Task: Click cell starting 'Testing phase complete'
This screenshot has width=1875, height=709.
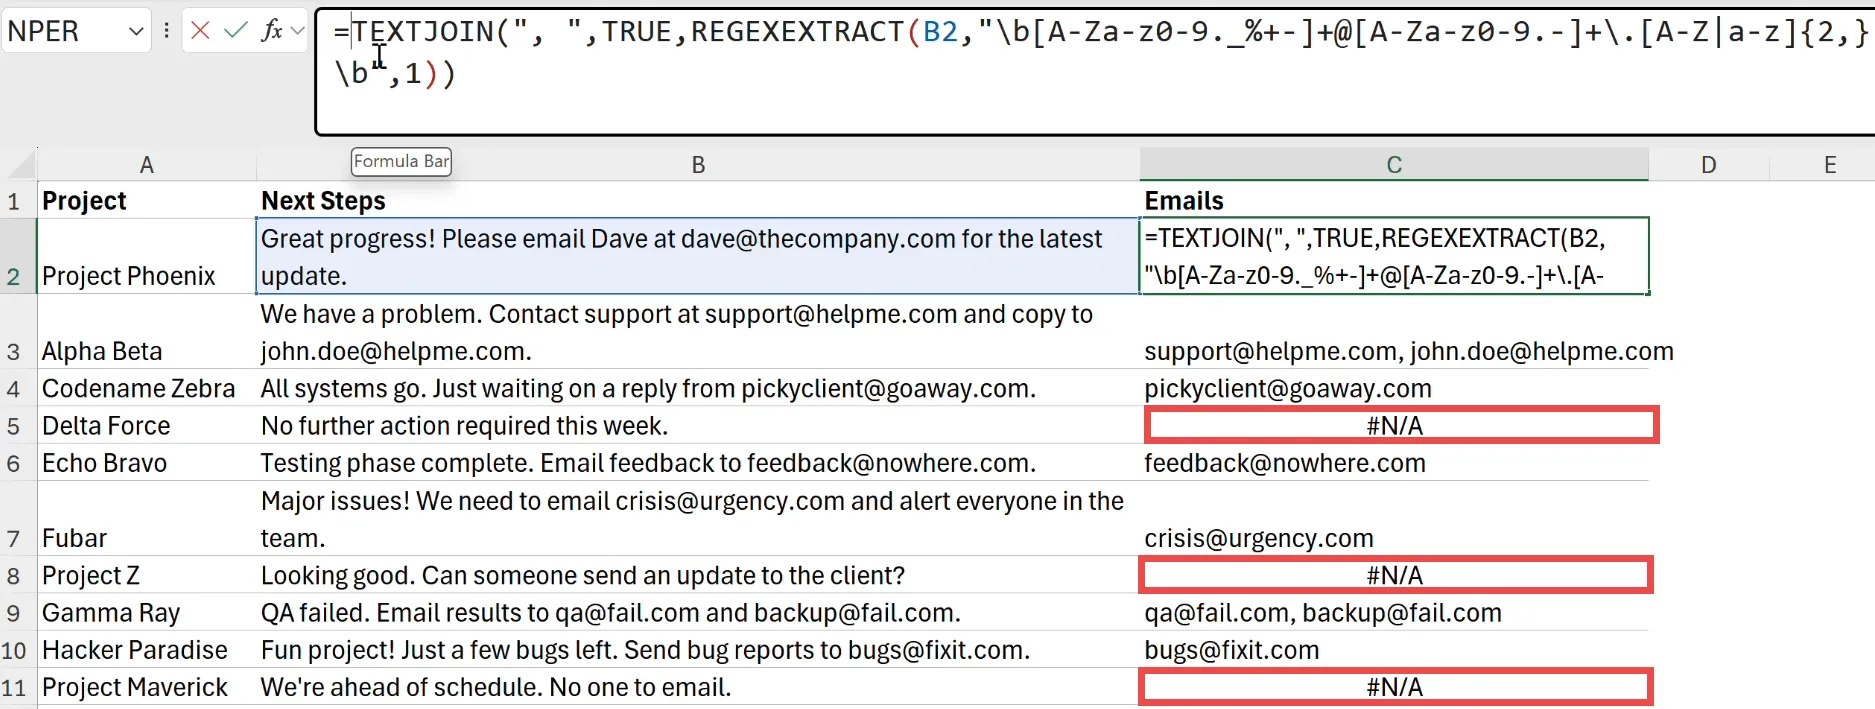Action: (698, 463)
